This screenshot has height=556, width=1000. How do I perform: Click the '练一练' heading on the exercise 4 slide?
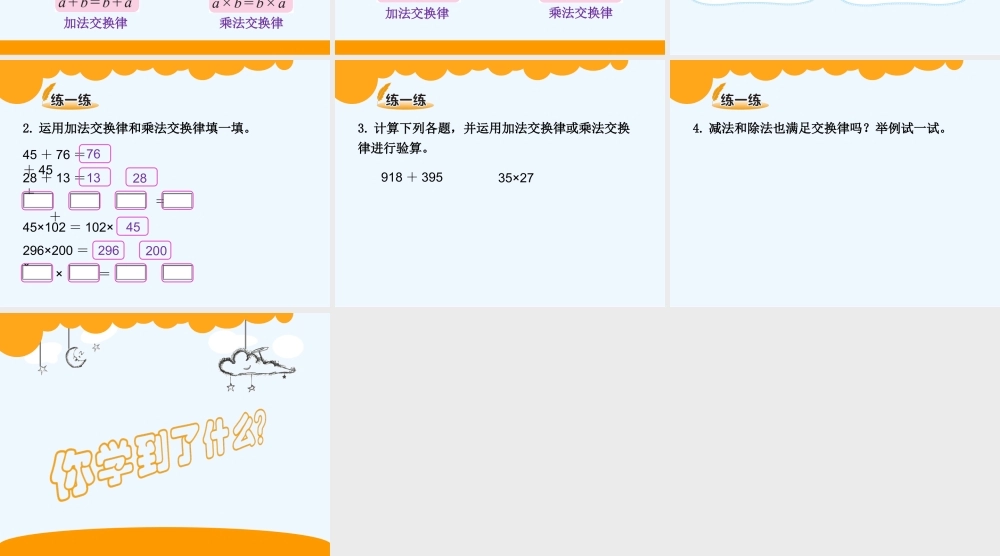[x=741, y=100]
